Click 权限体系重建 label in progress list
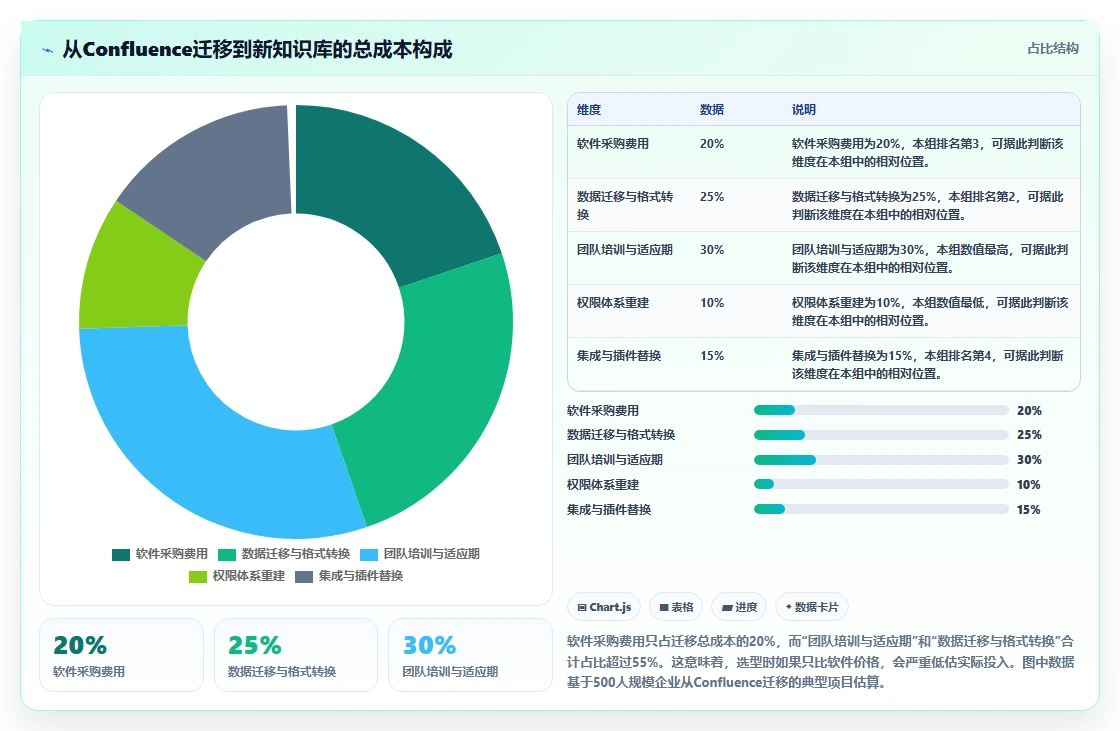The height and width of the screenshot is (731, 1120). [603, 484]
